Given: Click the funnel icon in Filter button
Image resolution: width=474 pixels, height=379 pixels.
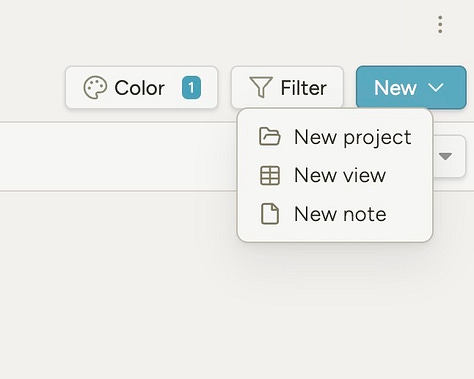Looking at the screenshot, I should (x=261, y=87).
